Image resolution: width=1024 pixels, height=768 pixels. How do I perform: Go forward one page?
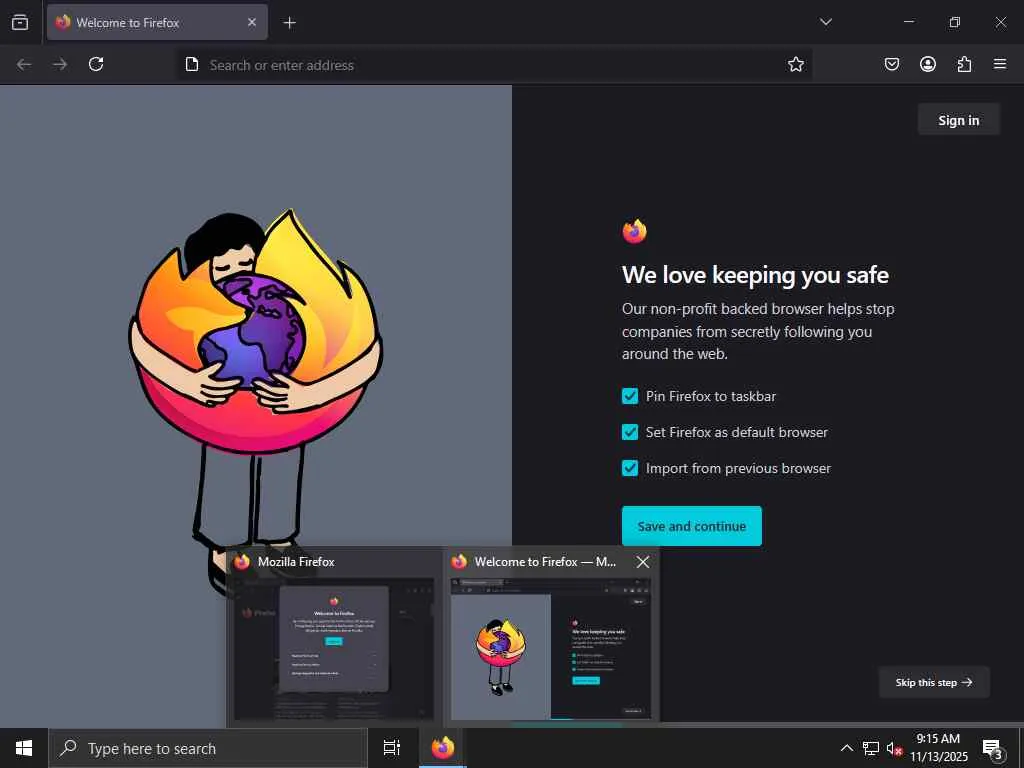(x=60, y=64)
